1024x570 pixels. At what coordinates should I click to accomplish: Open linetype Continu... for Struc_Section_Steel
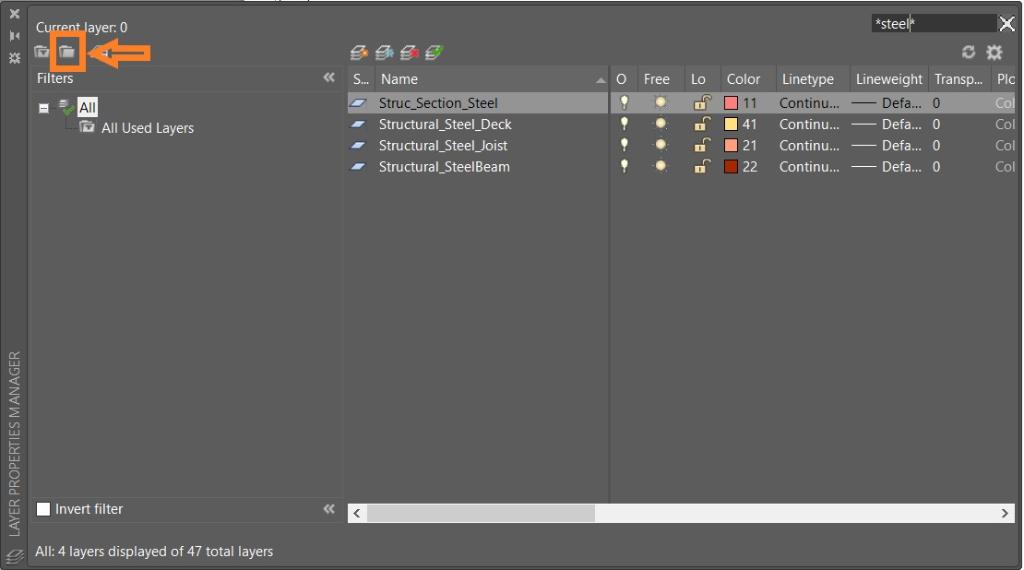point(809,103)
